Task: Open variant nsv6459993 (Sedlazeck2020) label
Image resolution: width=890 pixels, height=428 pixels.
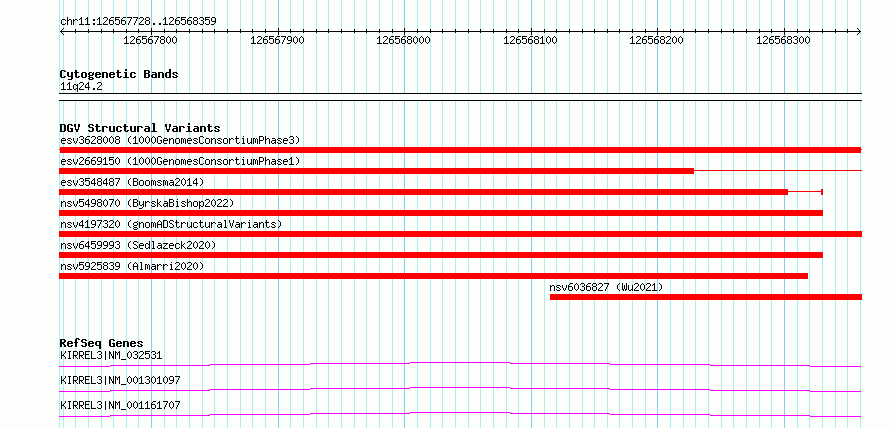Action: coord(138,245)
